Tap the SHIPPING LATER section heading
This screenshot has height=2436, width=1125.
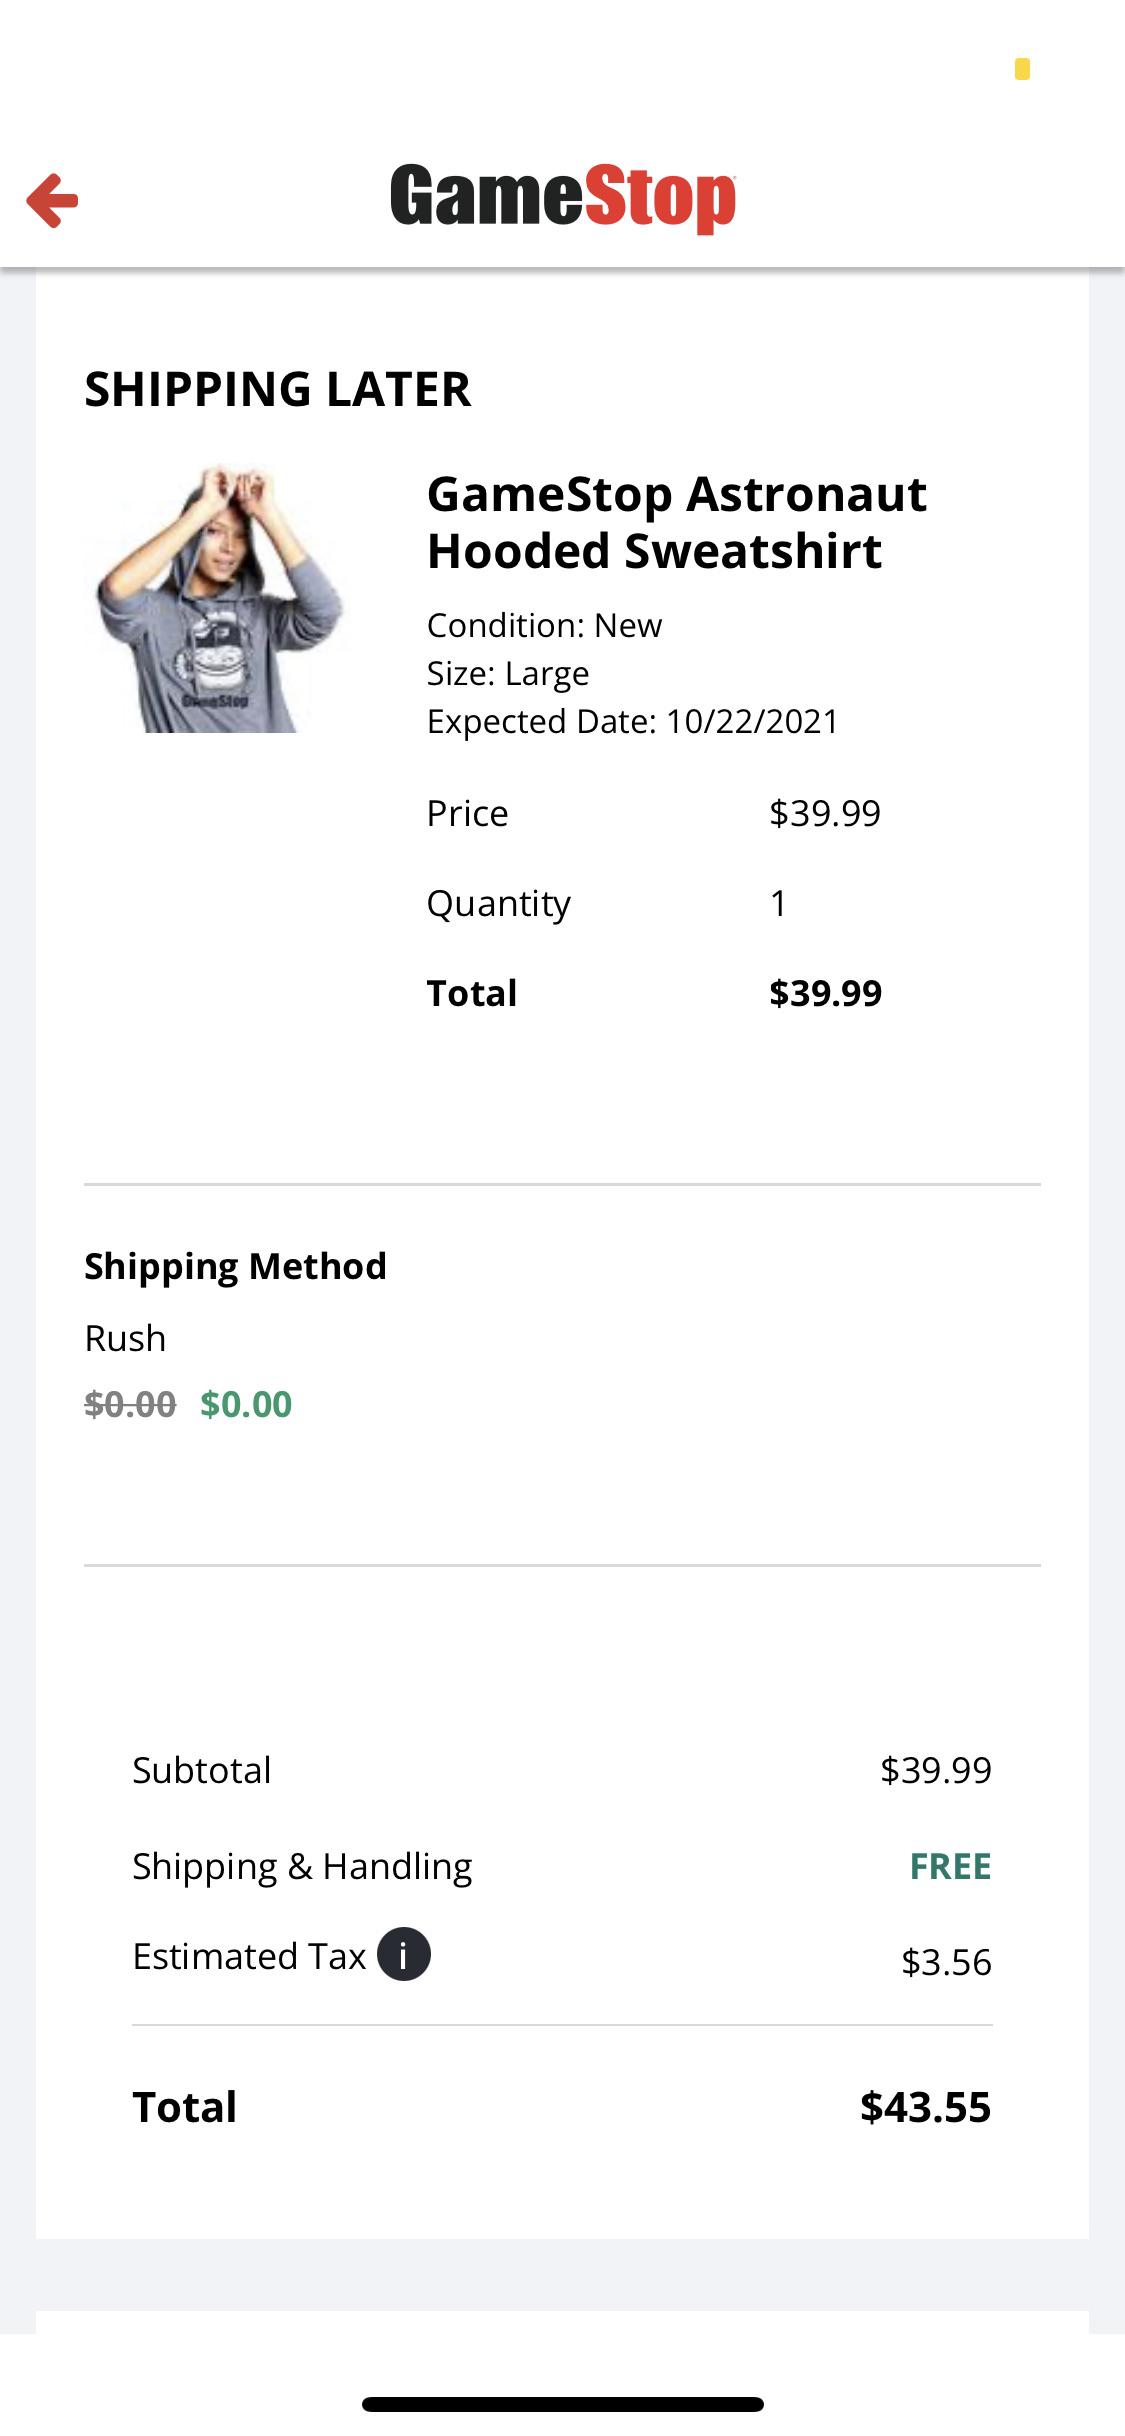(277, 389)
